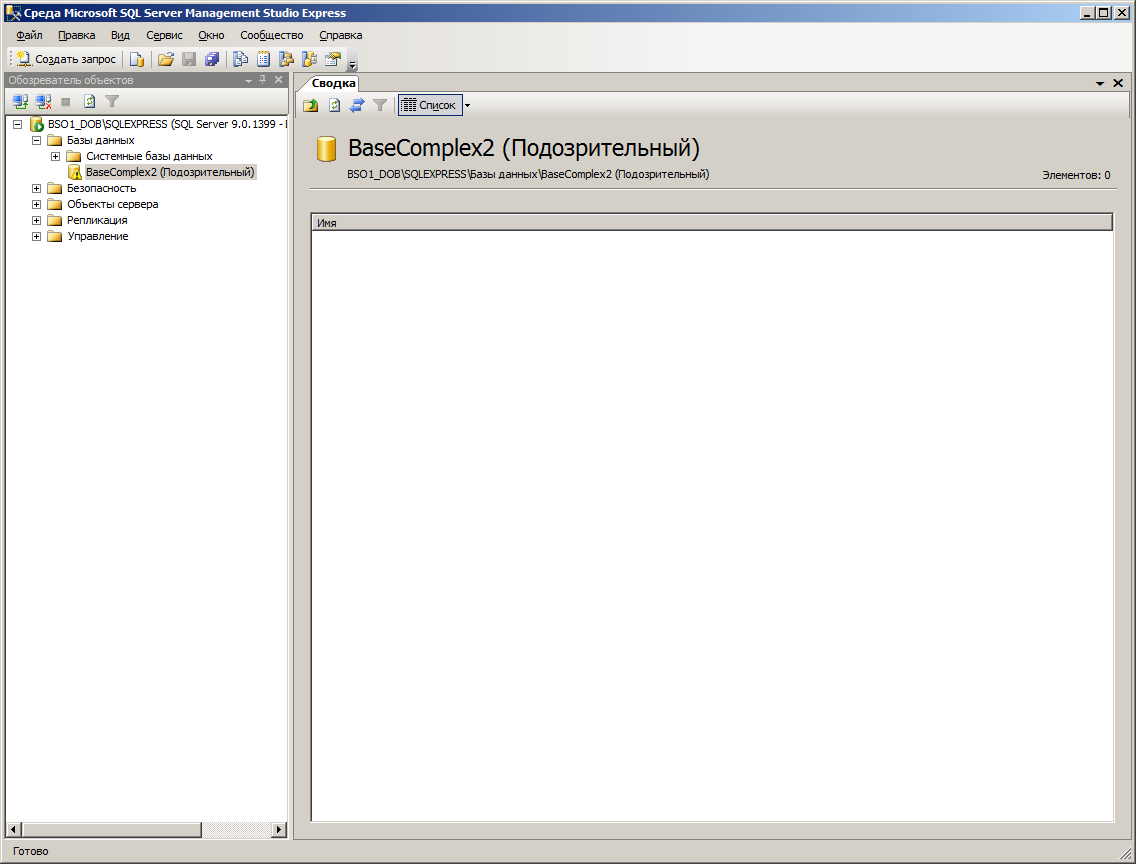
Task: Open the Окно menu
Action: pos(212,35)
